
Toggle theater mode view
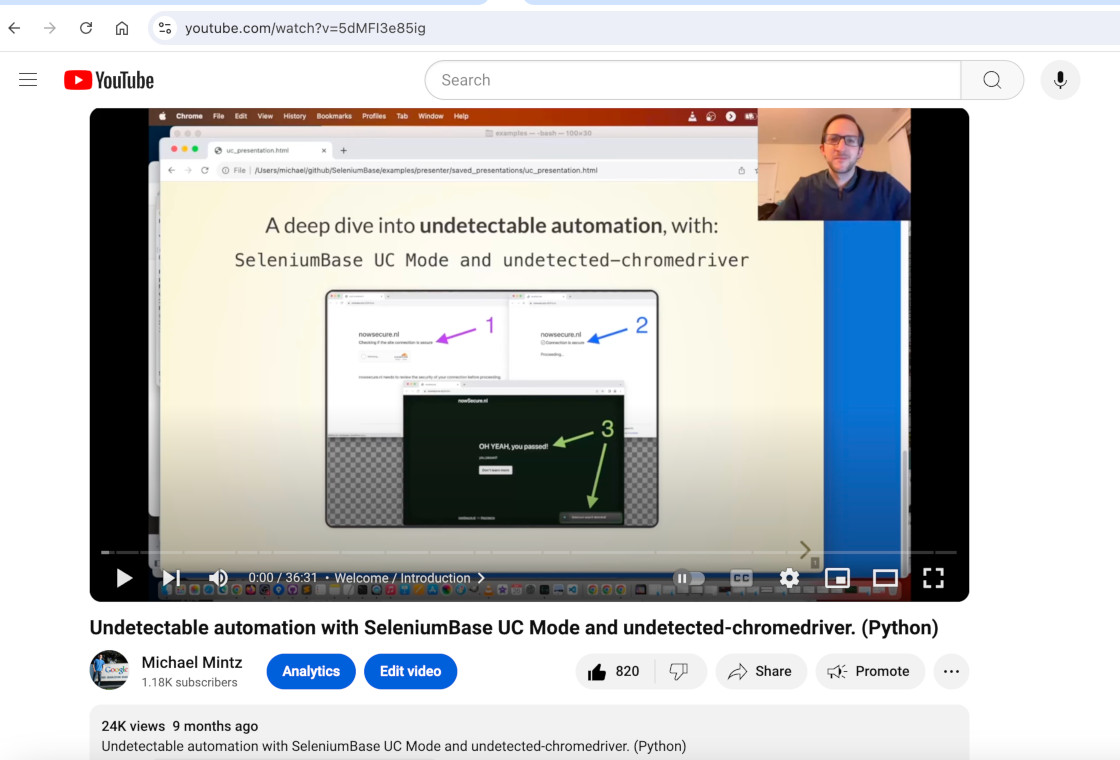pos(885,577)
